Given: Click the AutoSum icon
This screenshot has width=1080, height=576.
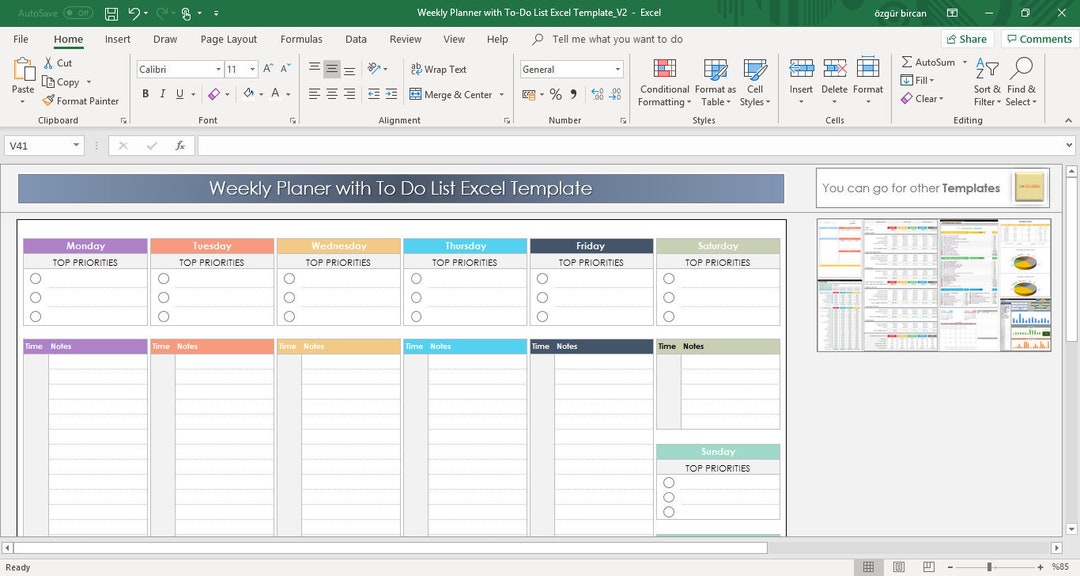Looking at the screenshot, I should click(x=906, y=61).
